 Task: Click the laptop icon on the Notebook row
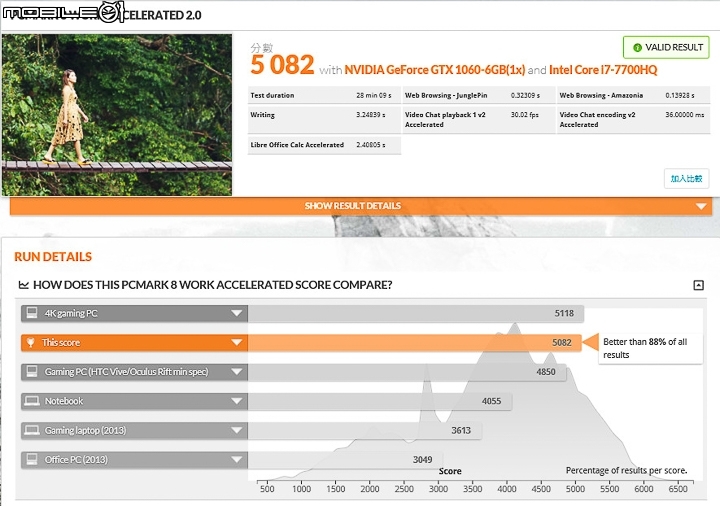click(32, 401)
